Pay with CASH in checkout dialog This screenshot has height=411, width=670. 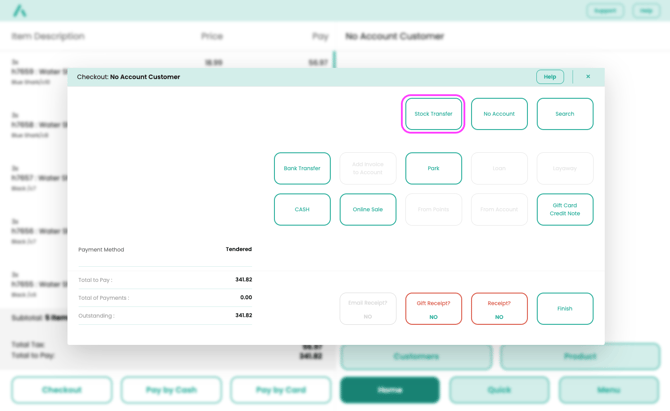[302, 209]
